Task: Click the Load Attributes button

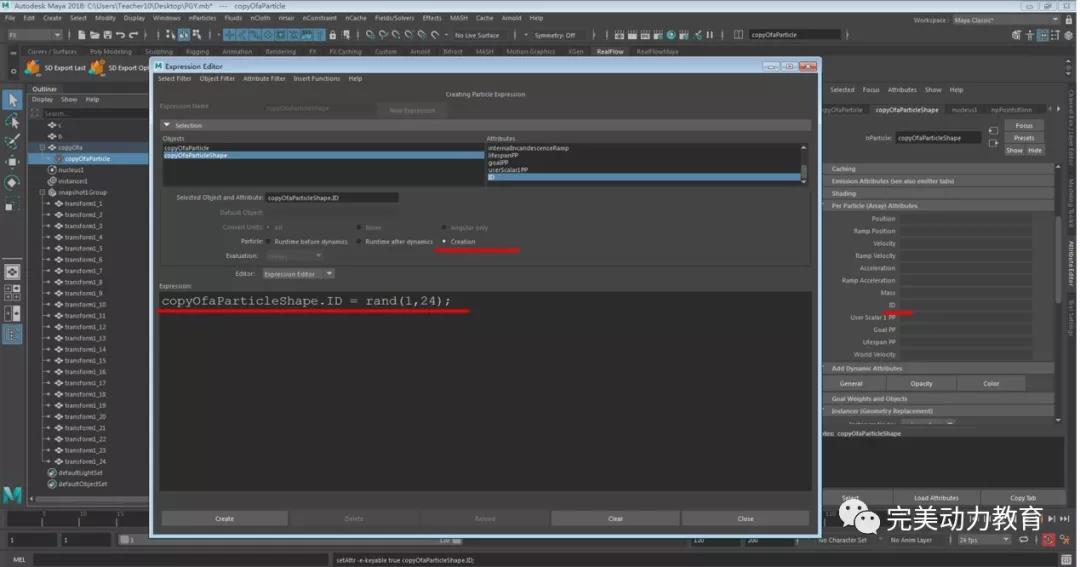Action: (936, 497)
